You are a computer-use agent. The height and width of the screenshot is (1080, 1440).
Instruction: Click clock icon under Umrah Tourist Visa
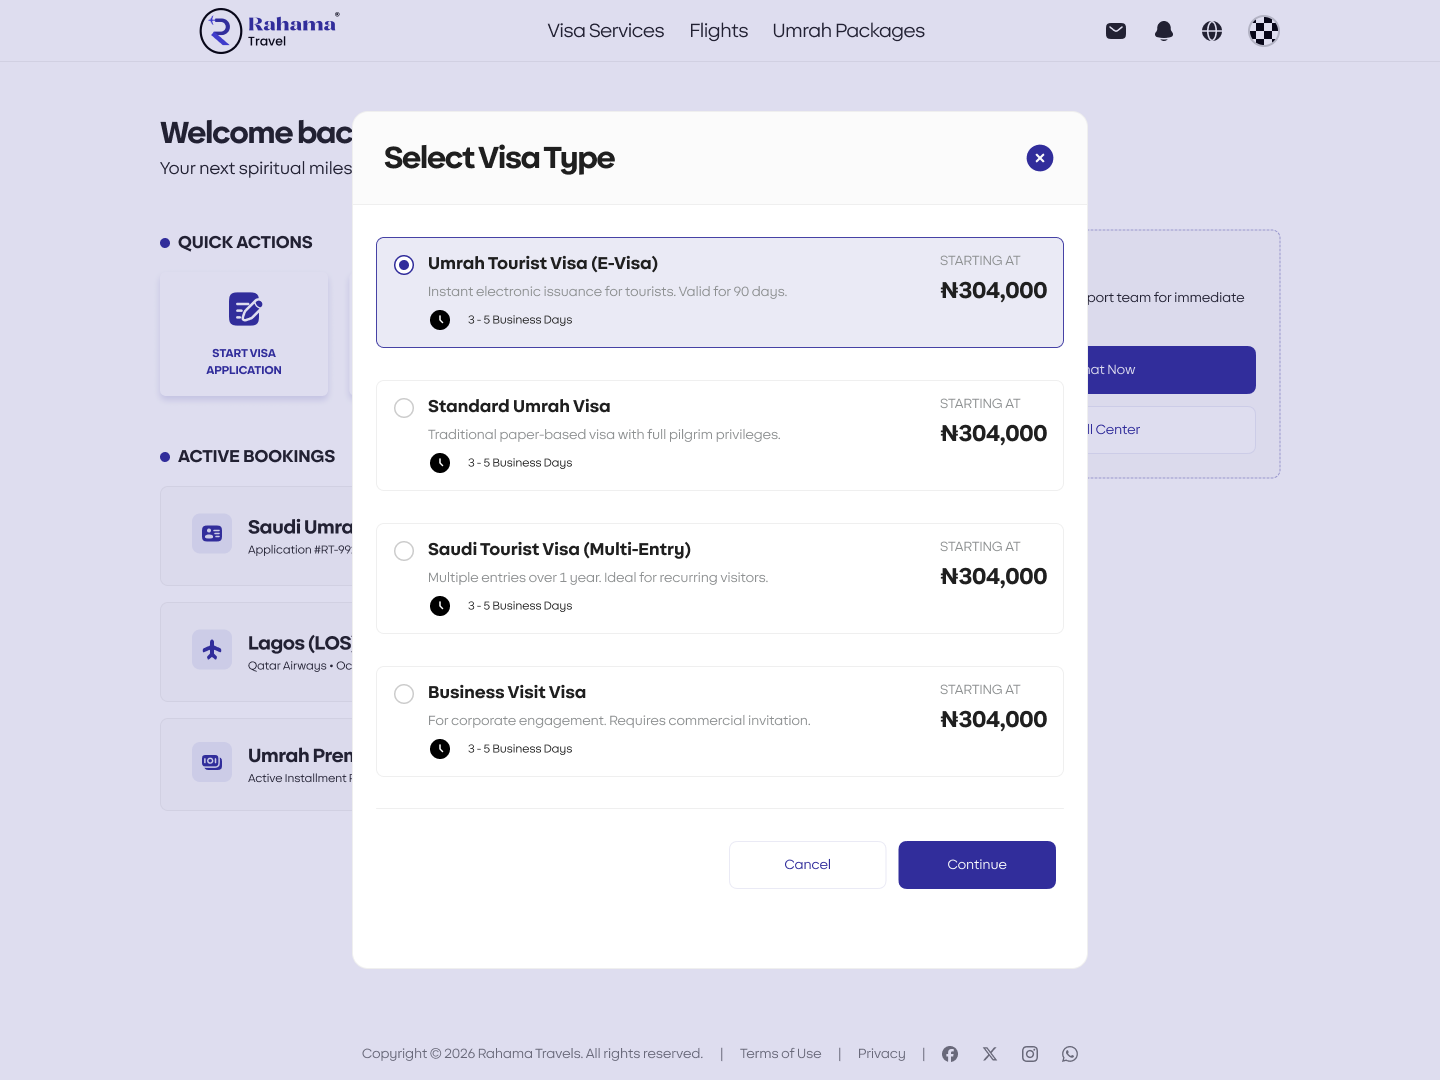[440, 320]
